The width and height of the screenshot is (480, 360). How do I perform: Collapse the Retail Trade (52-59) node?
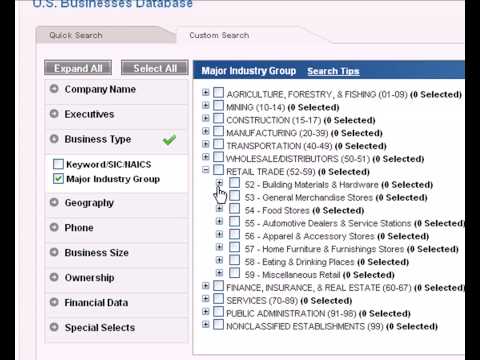click(206, 170)
